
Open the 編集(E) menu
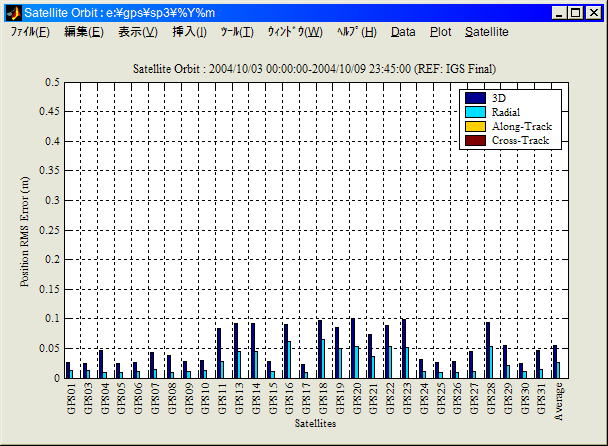point(83,32)
